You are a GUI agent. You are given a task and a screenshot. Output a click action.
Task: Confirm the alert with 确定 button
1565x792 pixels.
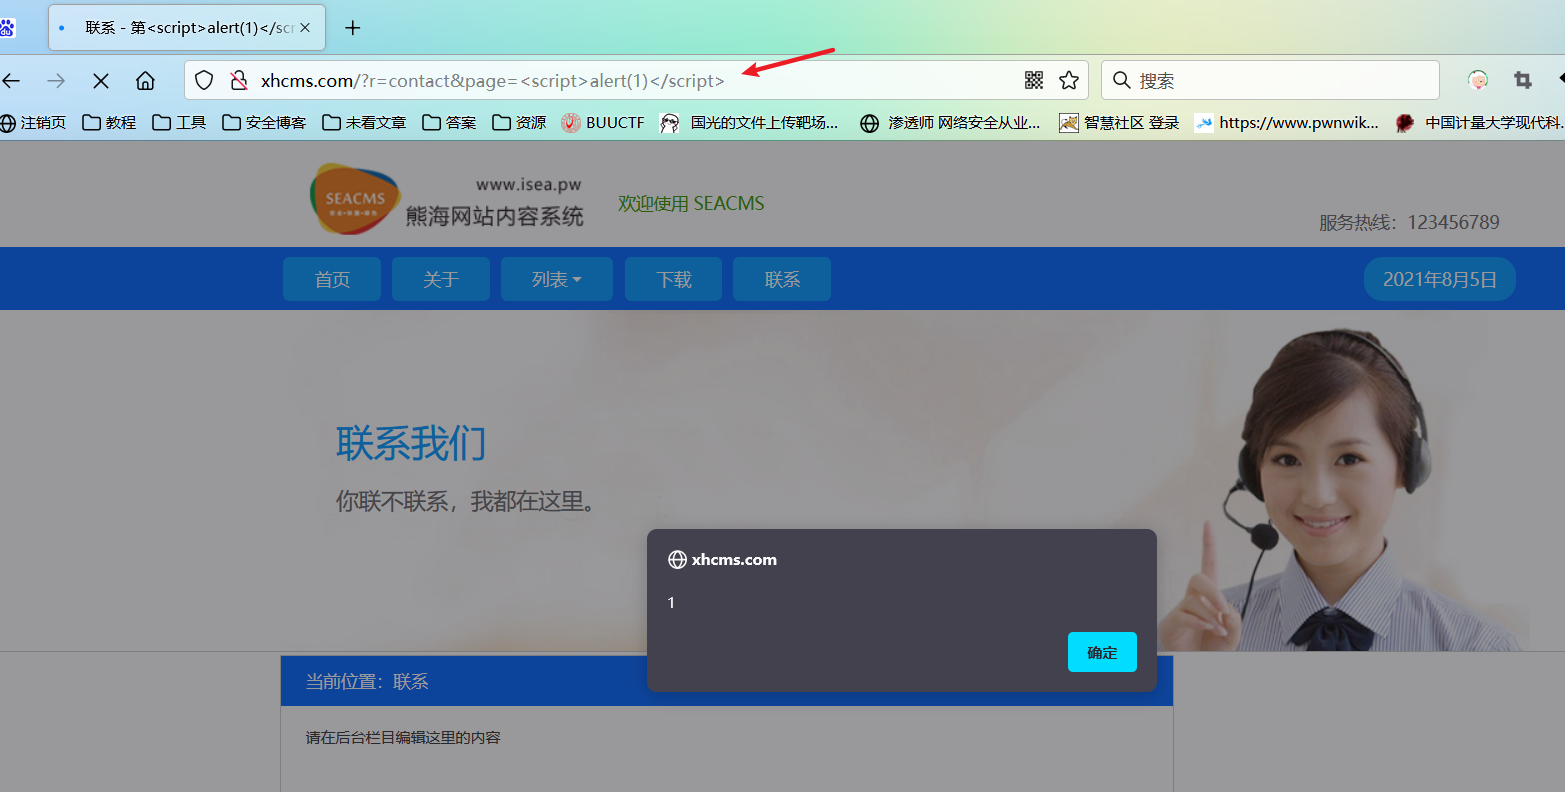click(x=1102, y=652)
